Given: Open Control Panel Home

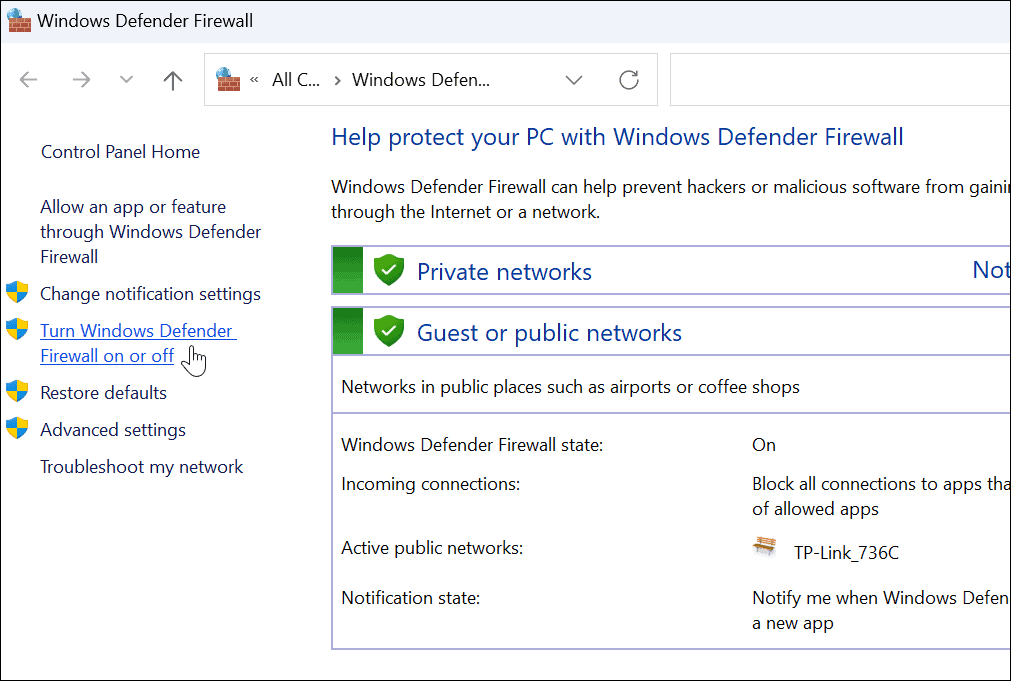Looking at the screenshot, I should (120, 152).
